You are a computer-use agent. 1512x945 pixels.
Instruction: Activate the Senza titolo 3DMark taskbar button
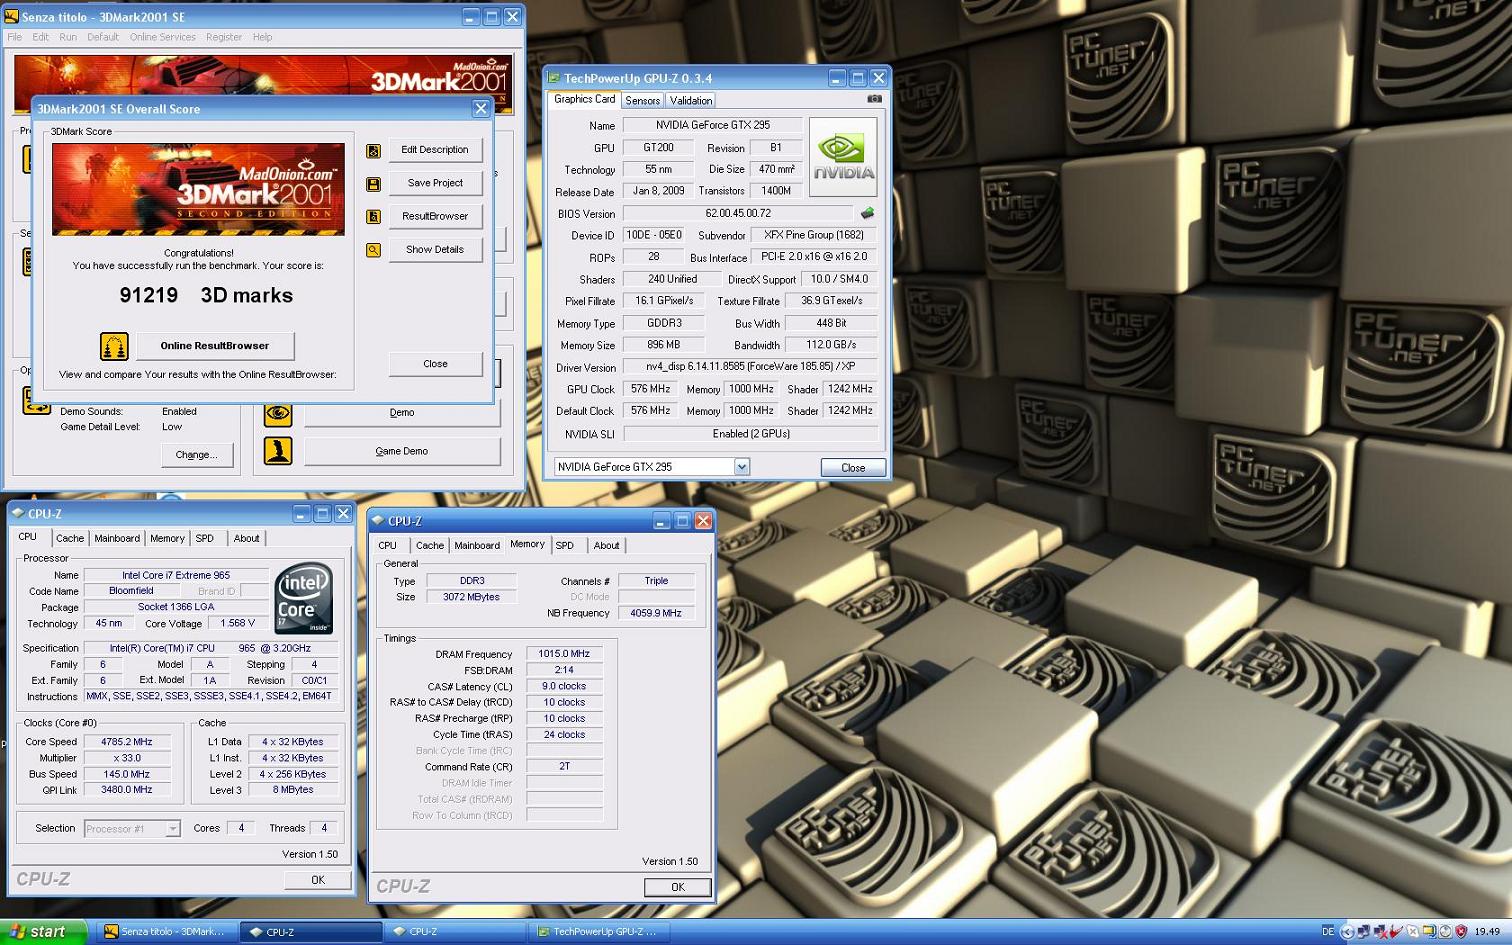point(168,932)
